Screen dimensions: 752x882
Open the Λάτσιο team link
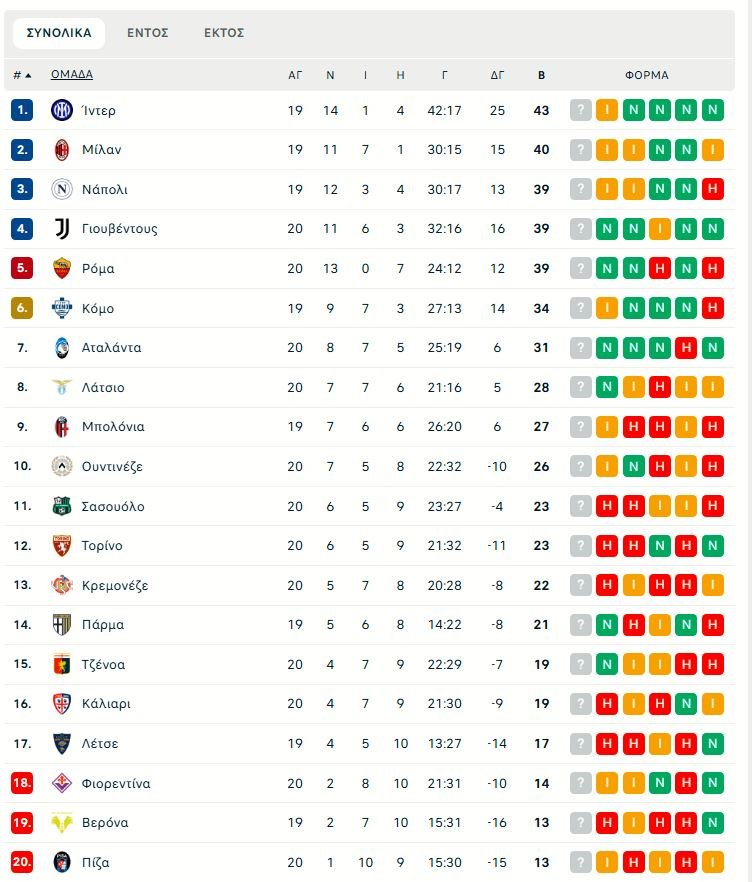point(103,388)
